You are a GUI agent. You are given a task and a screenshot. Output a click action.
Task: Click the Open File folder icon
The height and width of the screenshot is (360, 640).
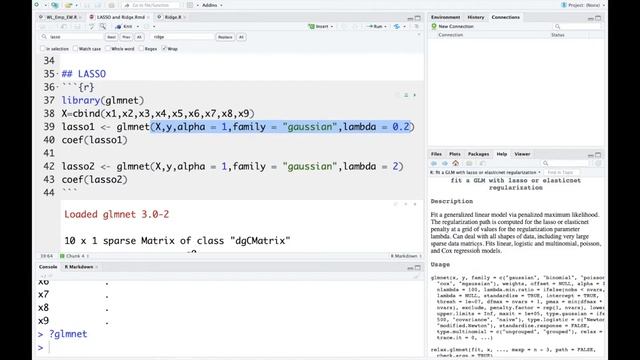(68, 5)
